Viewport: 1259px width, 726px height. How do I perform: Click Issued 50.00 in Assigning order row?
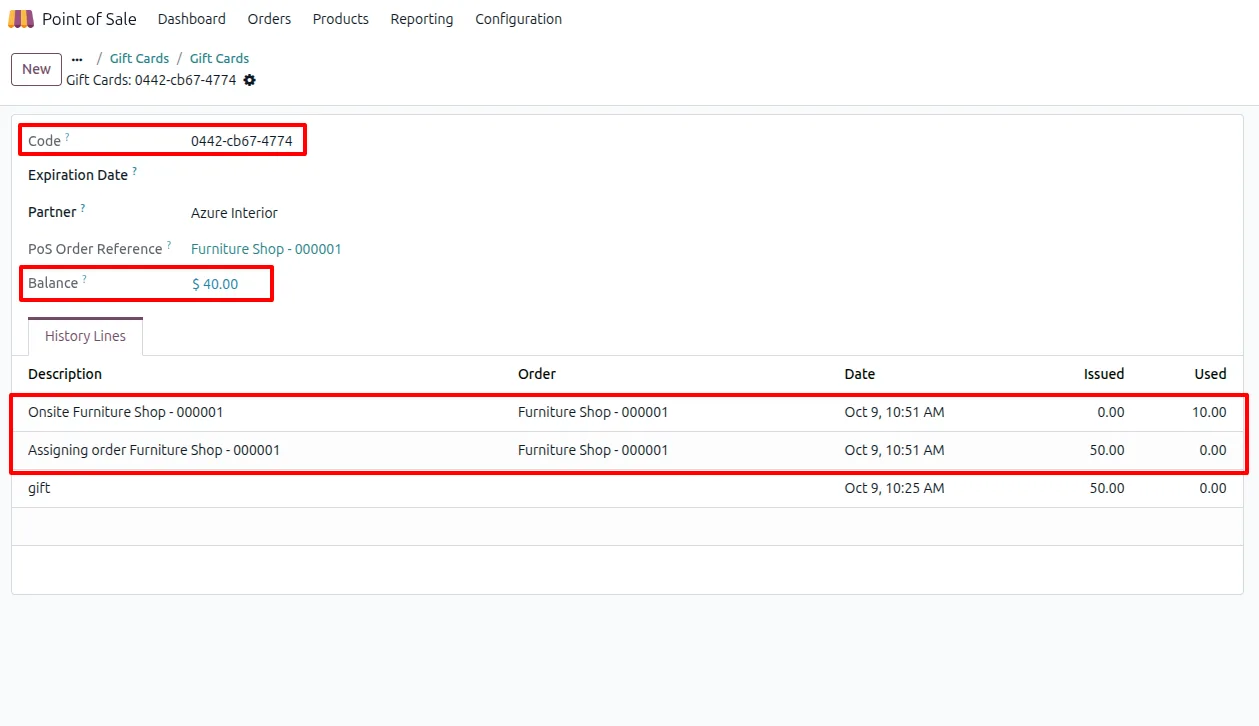click(x=1107, y=450)
